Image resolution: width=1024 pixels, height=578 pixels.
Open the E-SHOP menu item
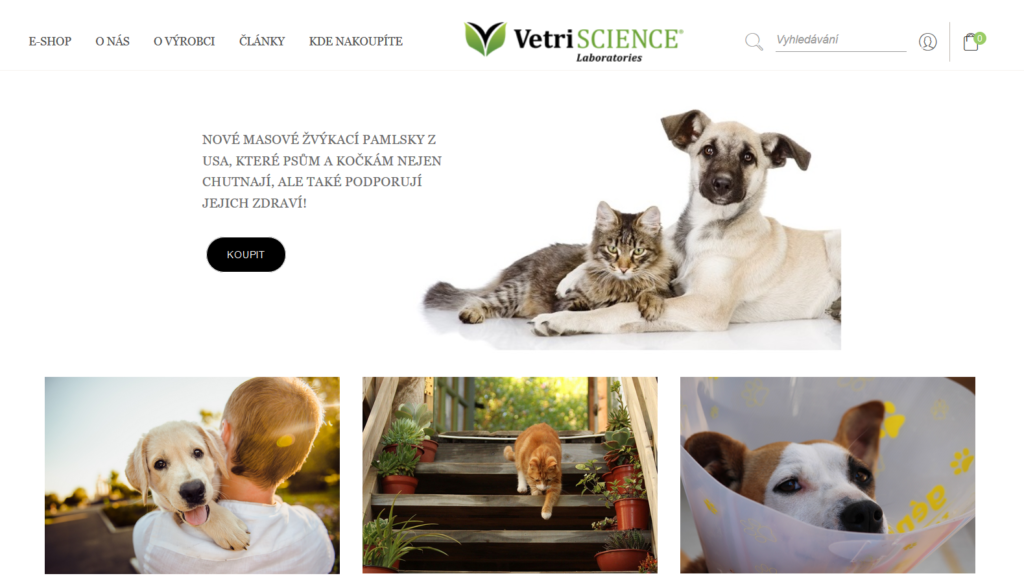coord(50,41)
